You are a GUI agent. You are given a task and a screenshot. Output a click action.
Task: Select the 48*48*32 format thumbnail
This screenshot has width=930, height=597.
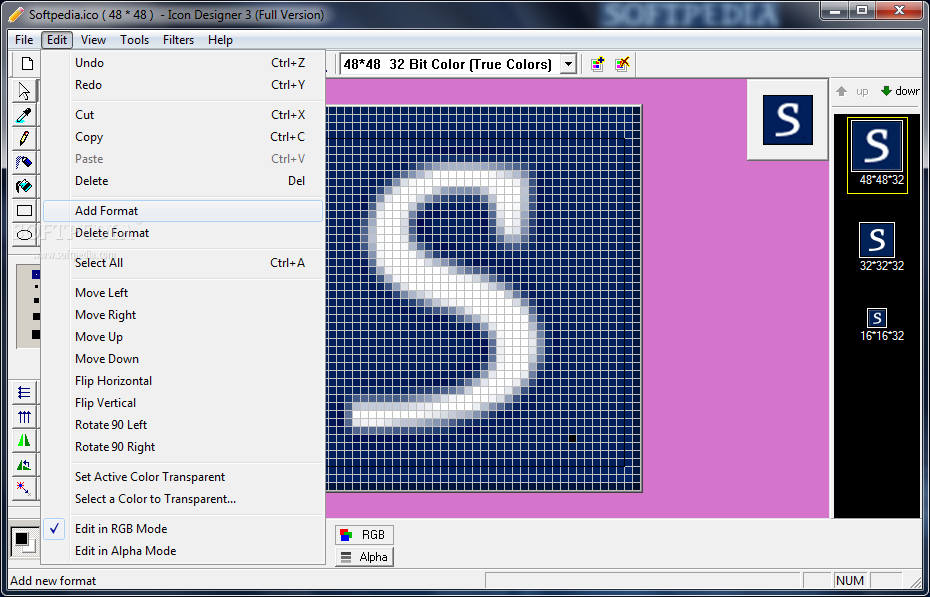(877, 155)
